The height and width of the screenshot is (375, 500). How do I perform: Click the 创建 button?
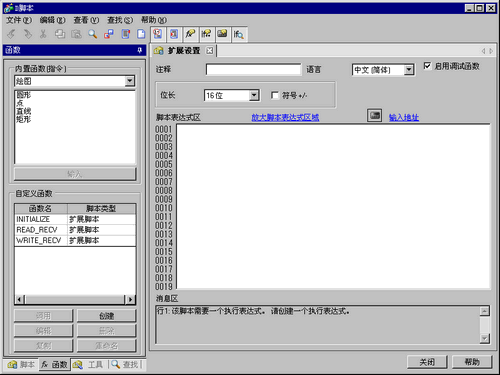point(107,316)
